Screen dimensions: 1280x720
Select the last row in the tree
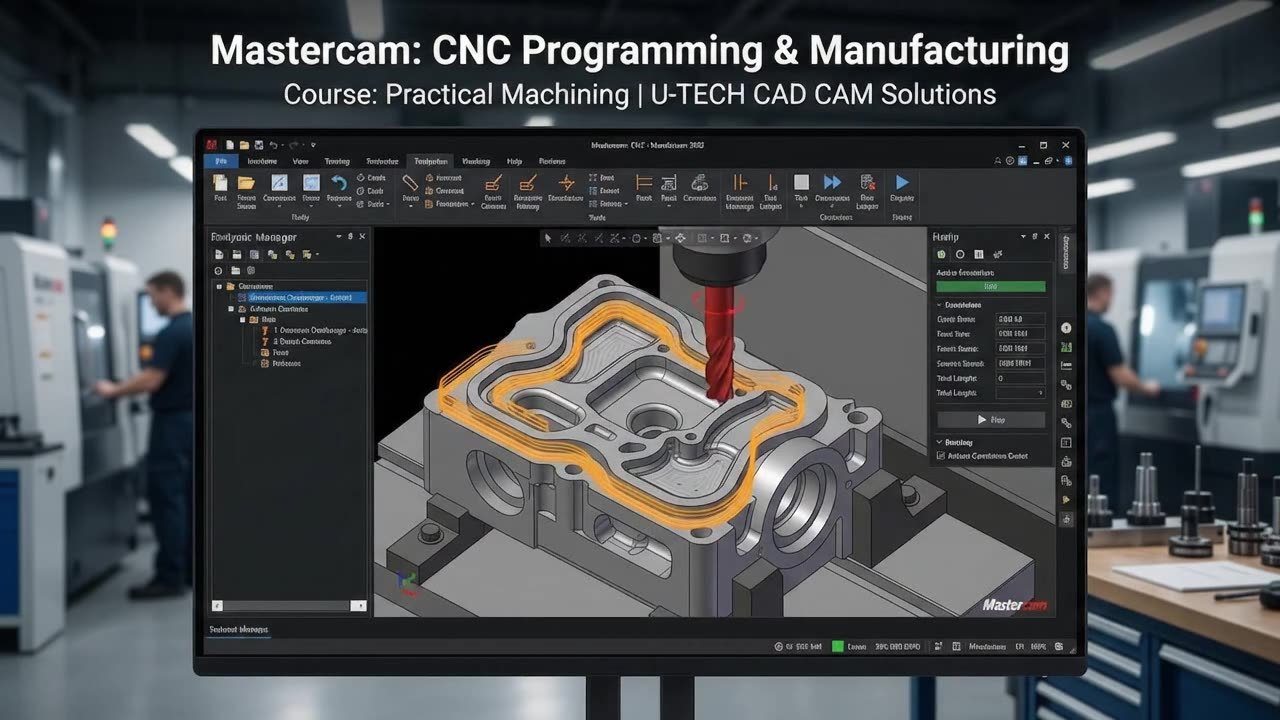point(280,364)
